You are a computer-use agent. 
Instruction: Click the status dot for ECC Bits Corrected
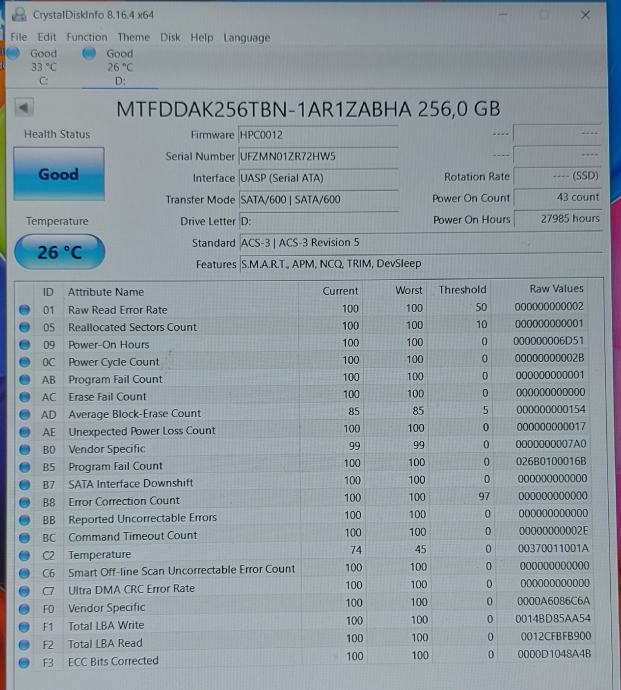(x=25, y=662)
